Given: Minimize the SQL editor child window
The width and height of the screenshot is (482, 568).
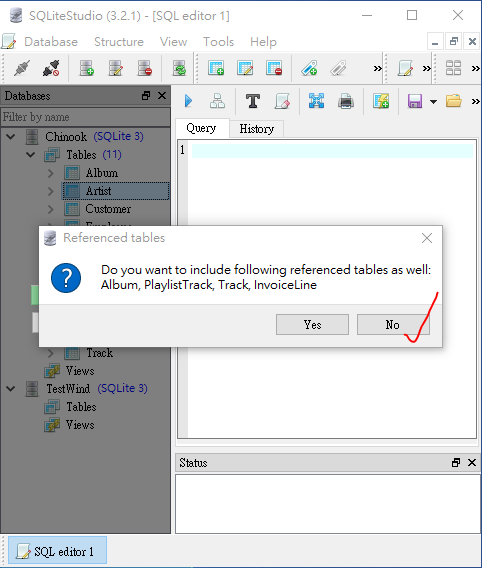Looking at the screenshot, I should click(x=435, y=42).
